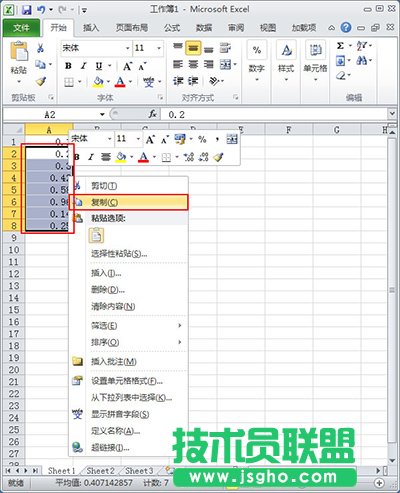Expand the Styles group dropdown
Viewport: 400px width, 493px height.
(286, 80)
